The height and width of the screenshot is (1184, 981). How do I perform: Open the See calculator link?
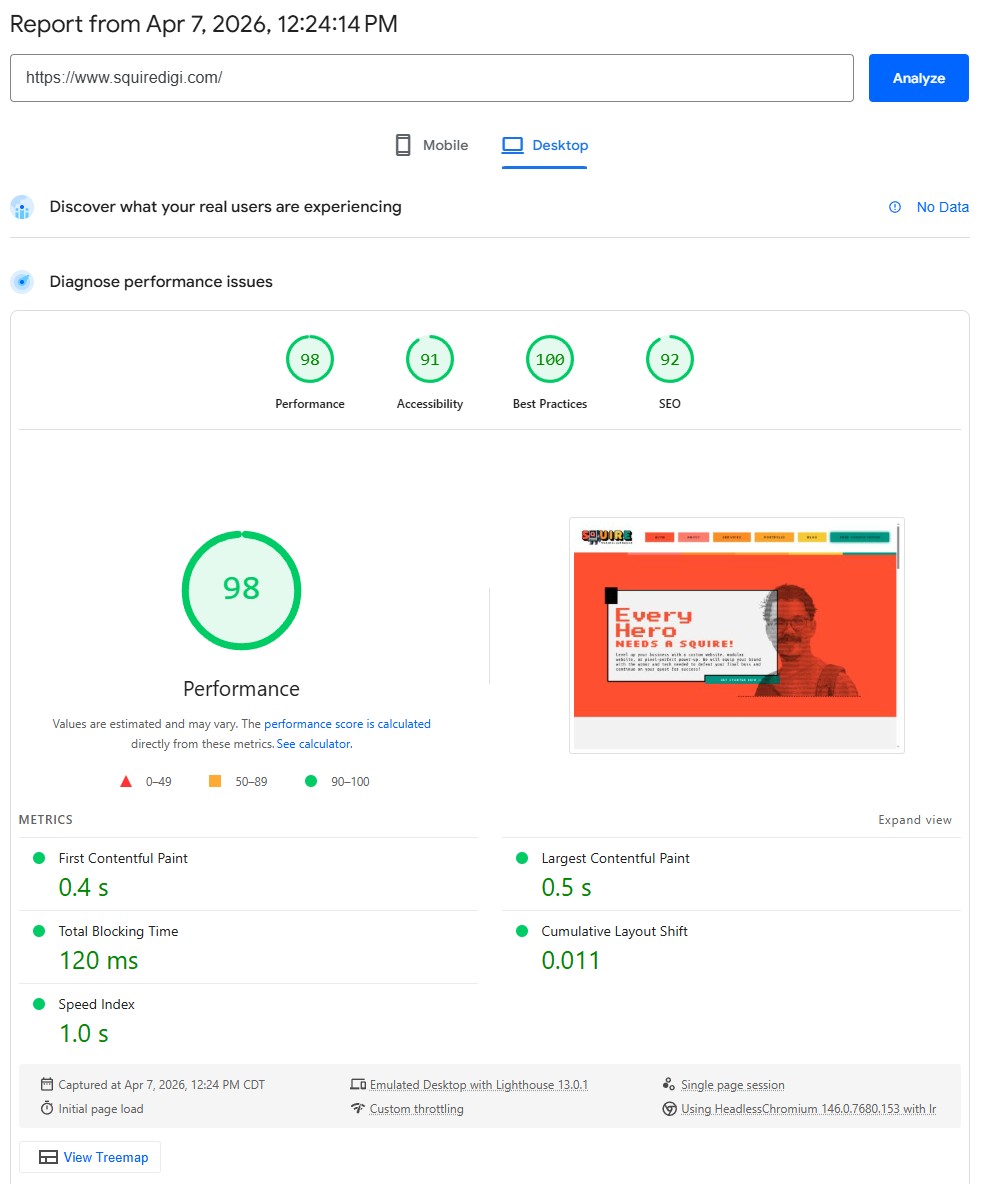pyautogui.click(x=314, y=744)
